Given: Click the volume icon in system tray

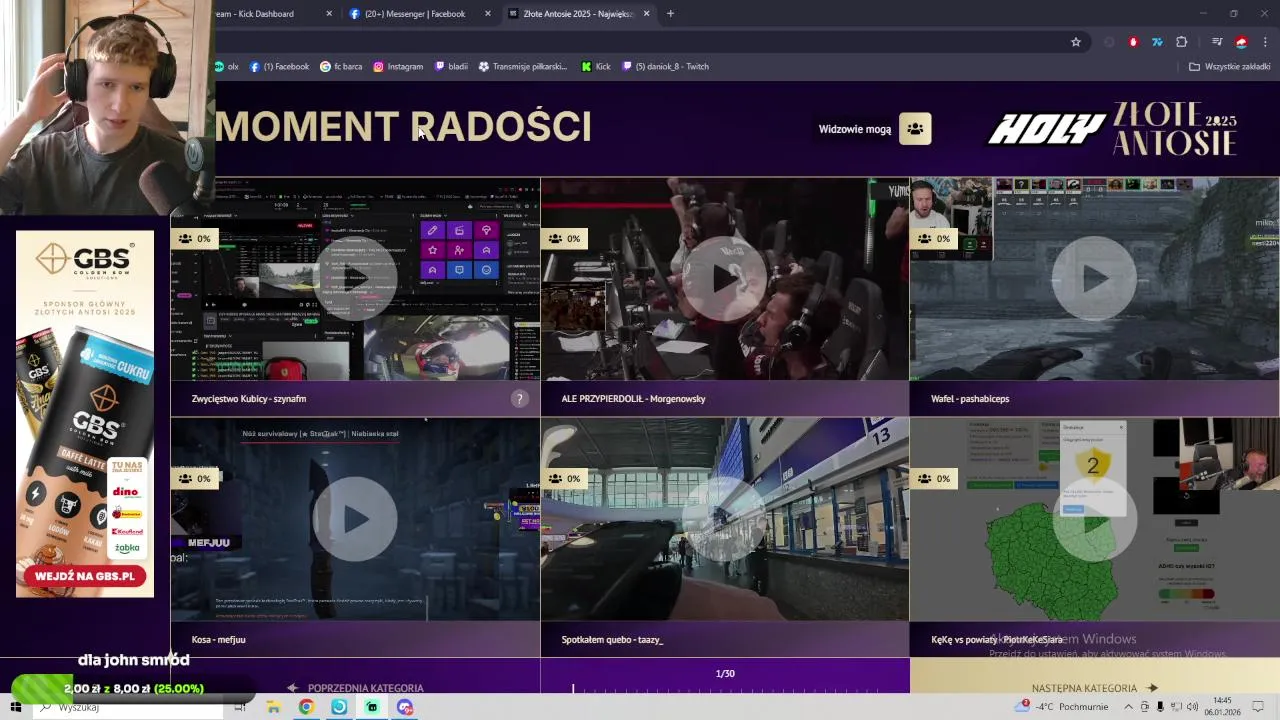Looking at the screenshot, I should [1192, 707].
